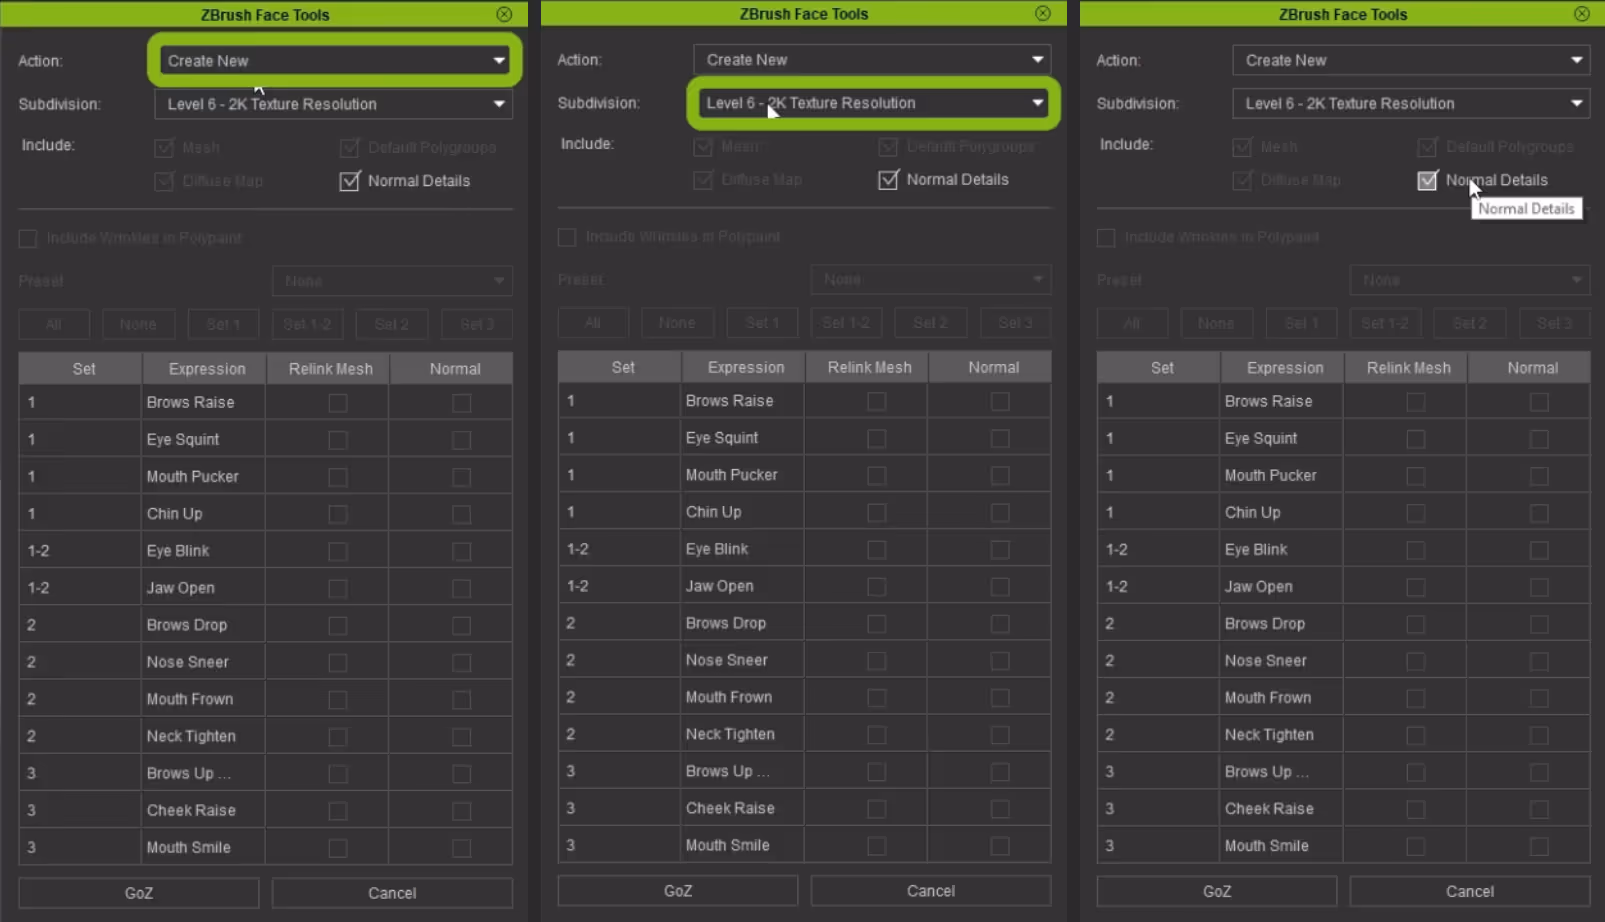Screen dimensions: 1605x922
Task: Open Subdivision dropdown in middle panel
Action: click(872, 103)
